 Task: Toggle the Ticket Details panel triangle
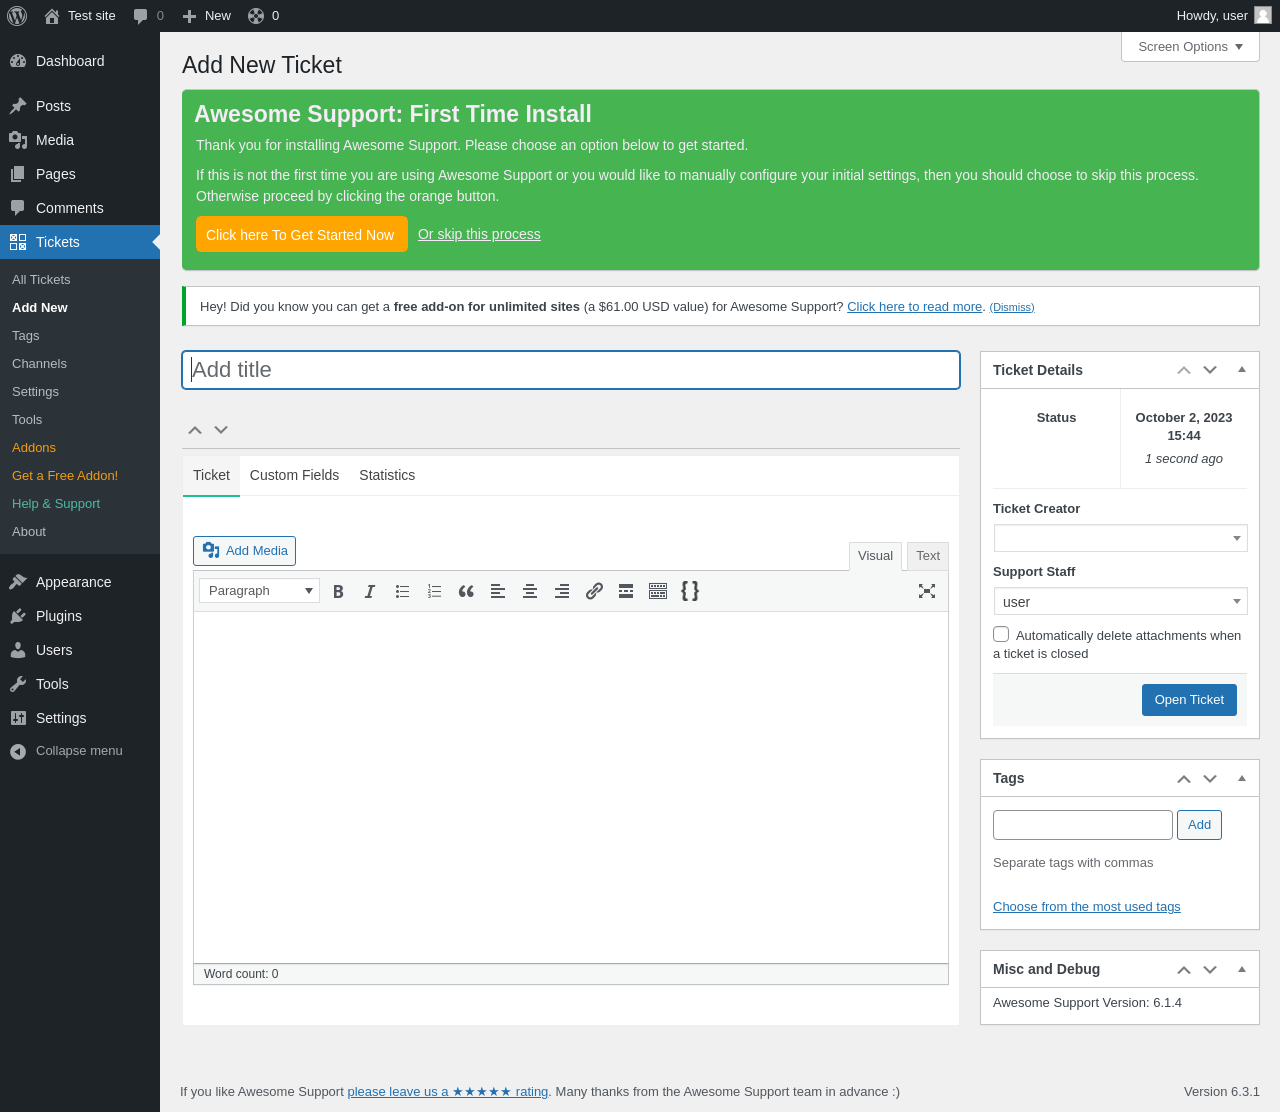1242,370
